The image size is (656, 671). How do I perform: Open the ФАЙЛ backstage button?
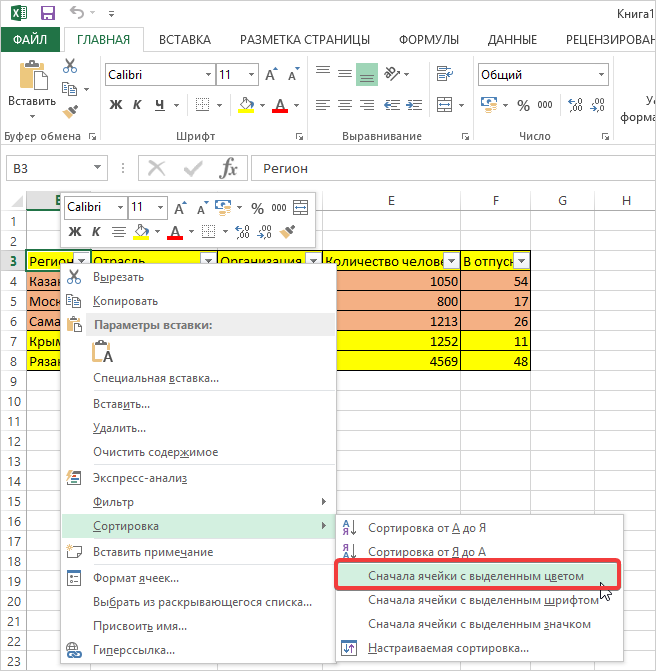(x=30, y=39)
